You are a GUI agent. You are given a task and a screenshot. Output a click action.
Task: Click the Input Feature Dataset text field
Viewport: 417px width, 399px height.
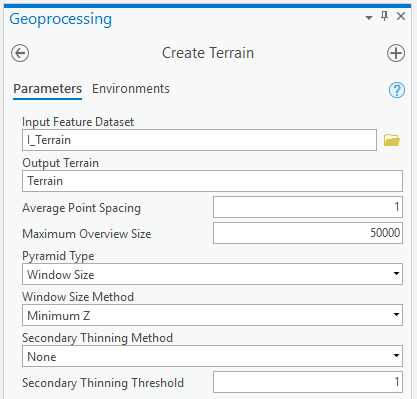pos(199,140)
